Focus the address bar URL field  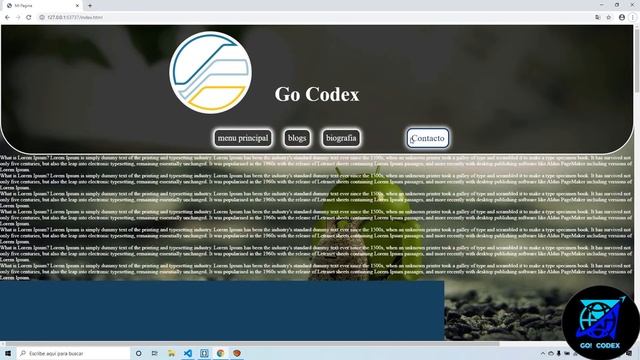click(x=318, y=18)
